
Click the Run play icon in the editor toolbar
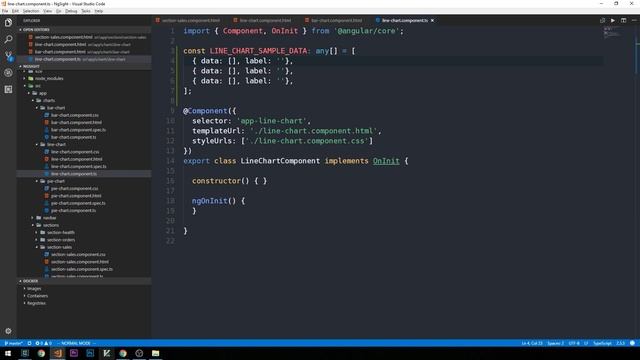(613, 20)
